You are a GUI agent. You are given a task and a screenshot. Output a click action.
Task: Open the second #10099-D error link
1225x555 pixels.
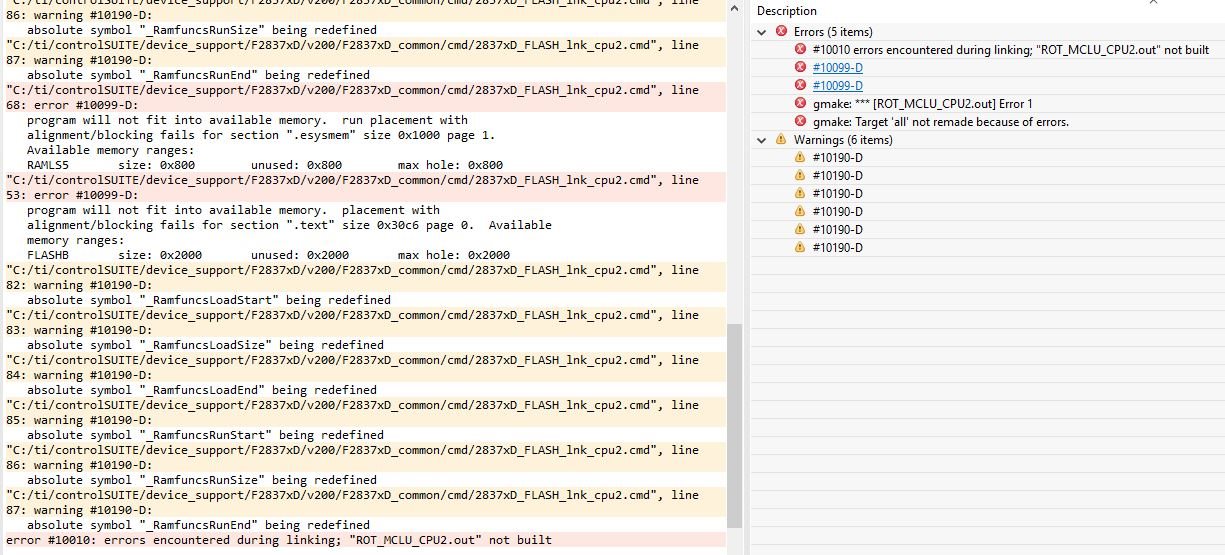tap(838, 86)
